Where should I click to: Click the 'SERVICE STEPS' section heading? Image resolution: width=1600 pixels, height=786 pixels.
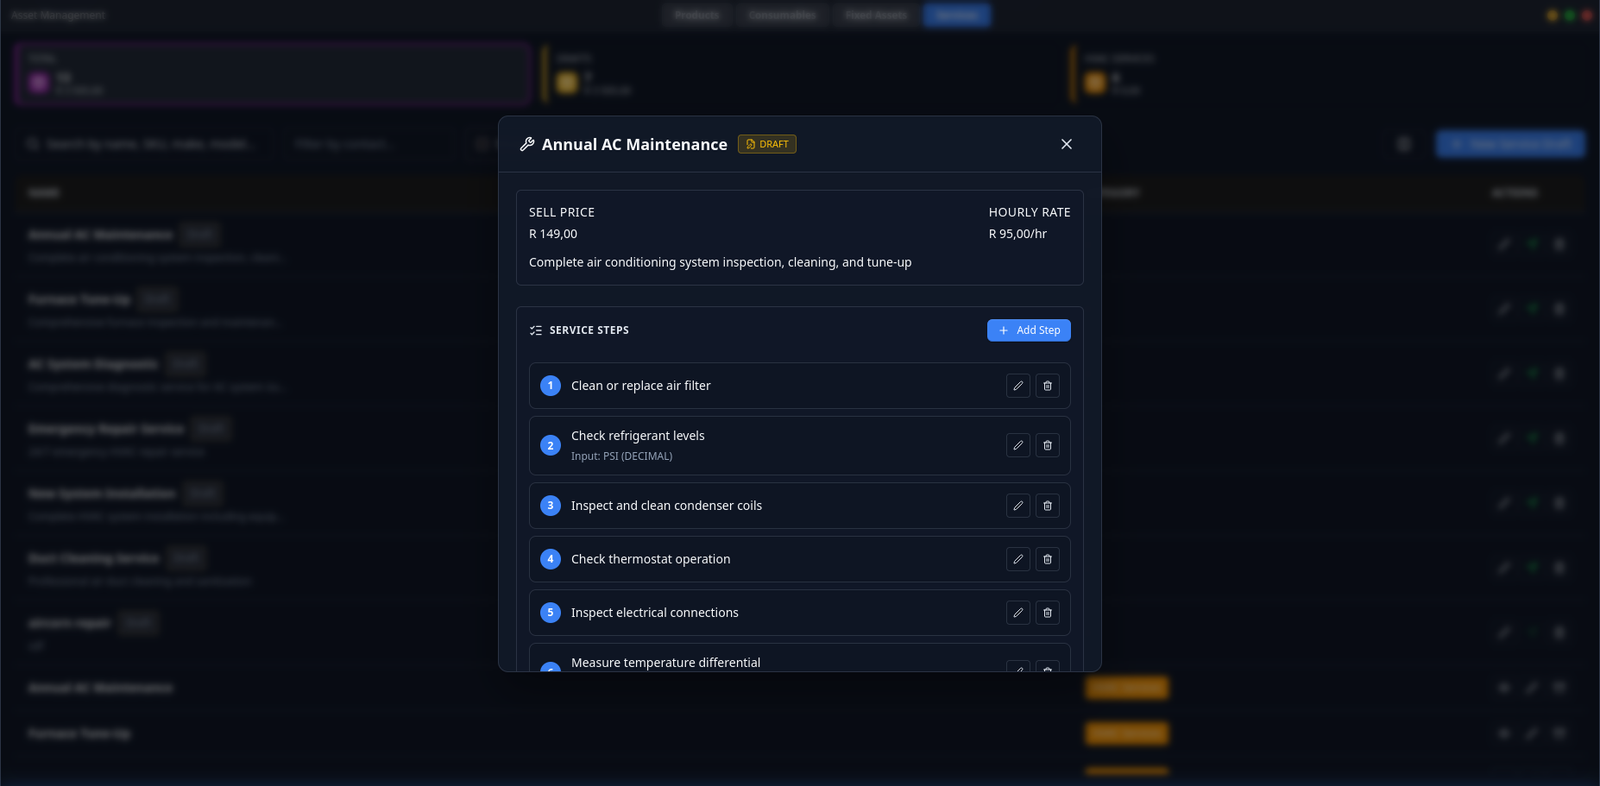(x=589, y=330)
